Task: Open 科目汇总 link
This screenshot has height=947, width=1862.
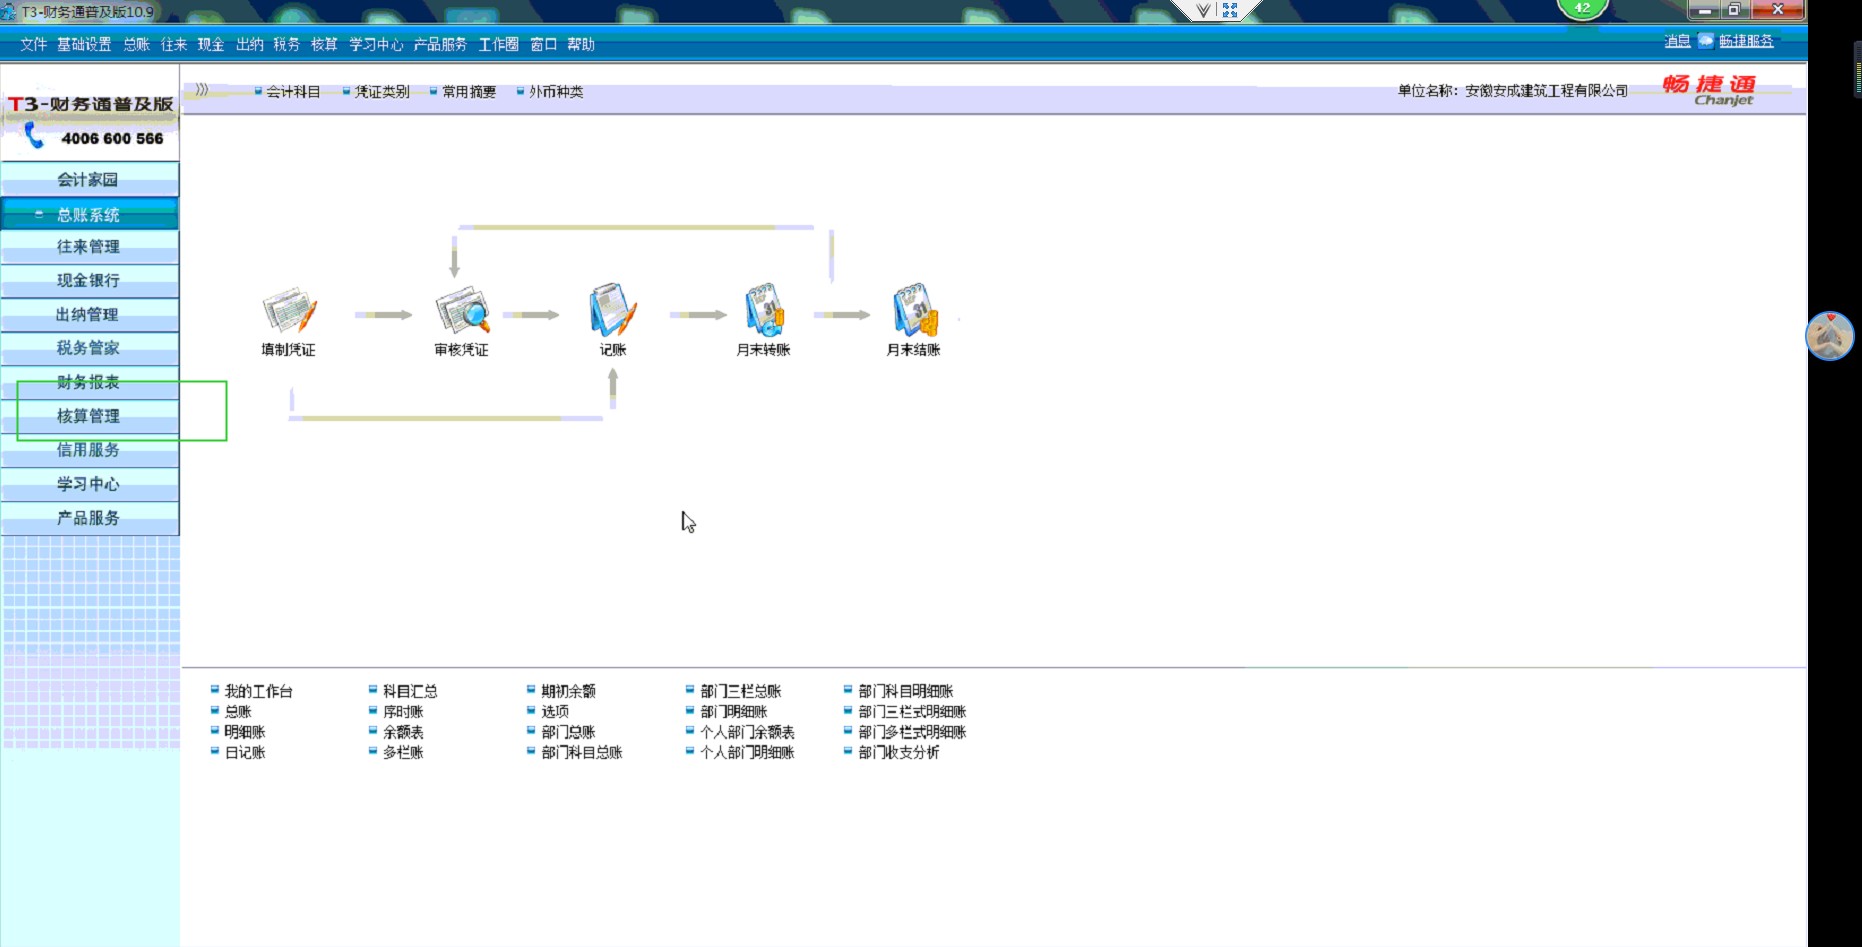Action: (x=410, y=691)
